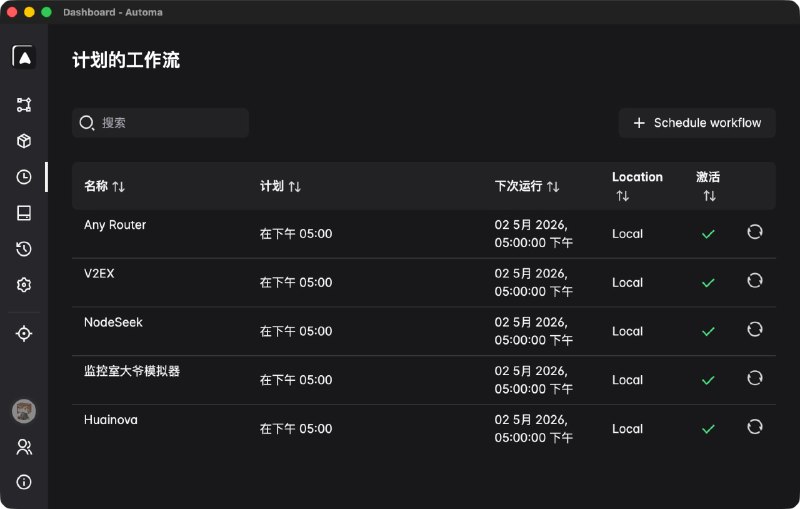Toggle active checkmark for Any Router
Viewport: 800px width, 509px height.
pyautogui.click(x=708, y=234)
